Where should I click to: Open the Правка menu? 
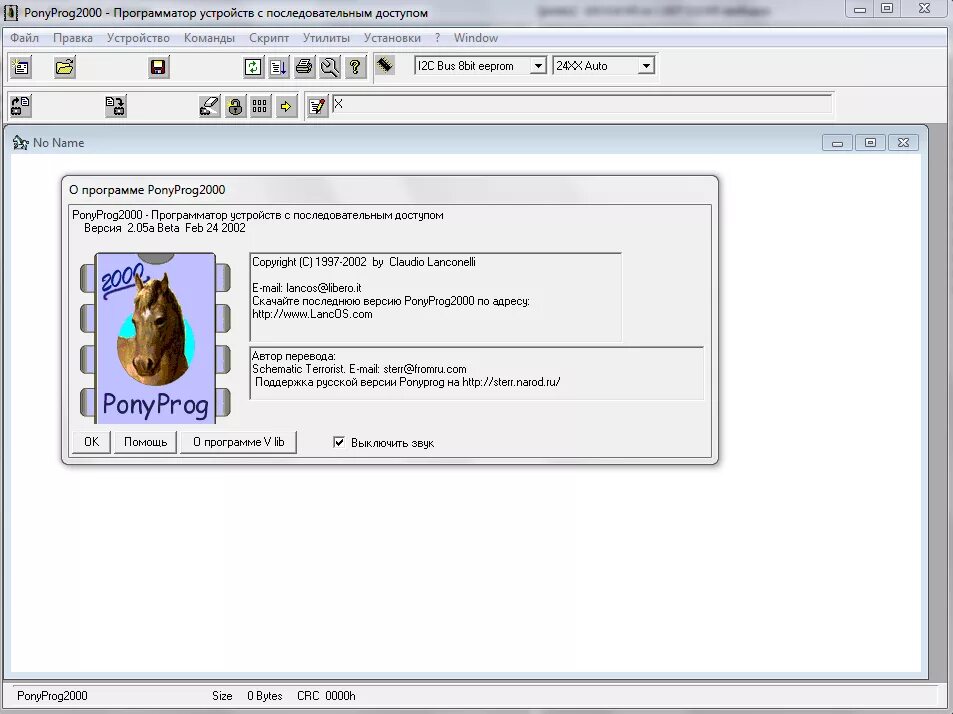click(x=73, y=38)
